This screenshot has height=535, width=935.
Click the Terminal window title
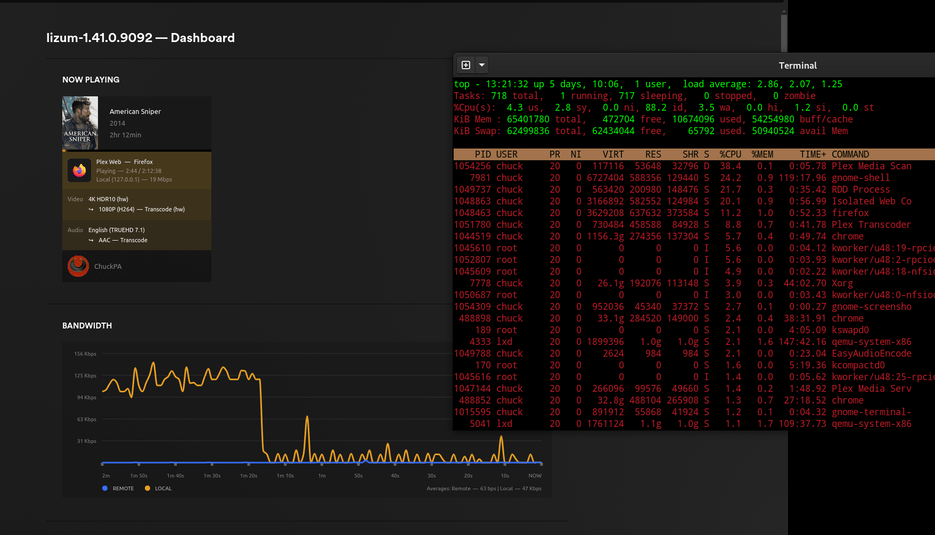[x=797, y=66]
